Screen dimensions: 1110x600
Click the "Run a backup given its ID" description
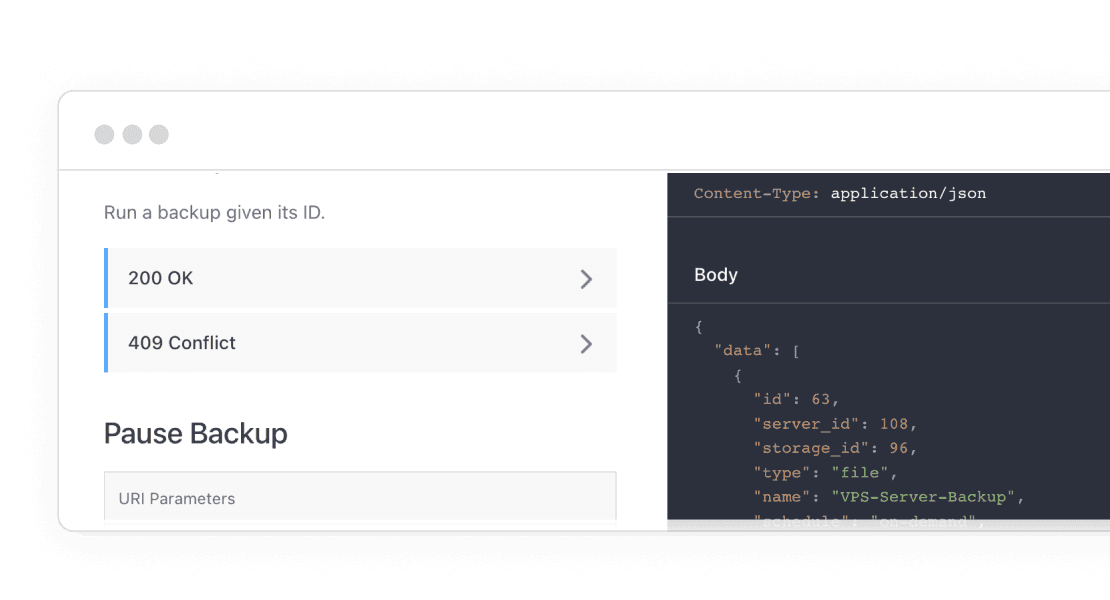pyautogui.click(x=215, y=213)
